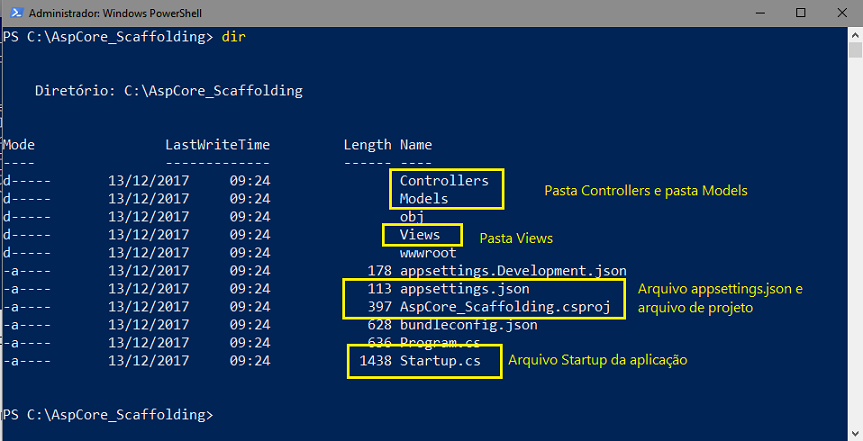Click the PowerShell icon in title bar
The height and width of the screenshot is (441, 863).
click(16, 13)
